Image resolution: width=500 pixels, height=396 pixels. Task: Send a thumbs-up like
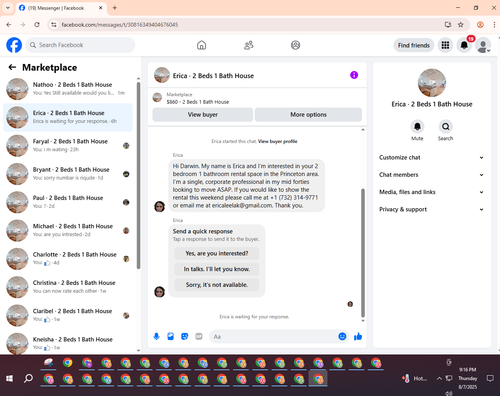coord(358,336)
